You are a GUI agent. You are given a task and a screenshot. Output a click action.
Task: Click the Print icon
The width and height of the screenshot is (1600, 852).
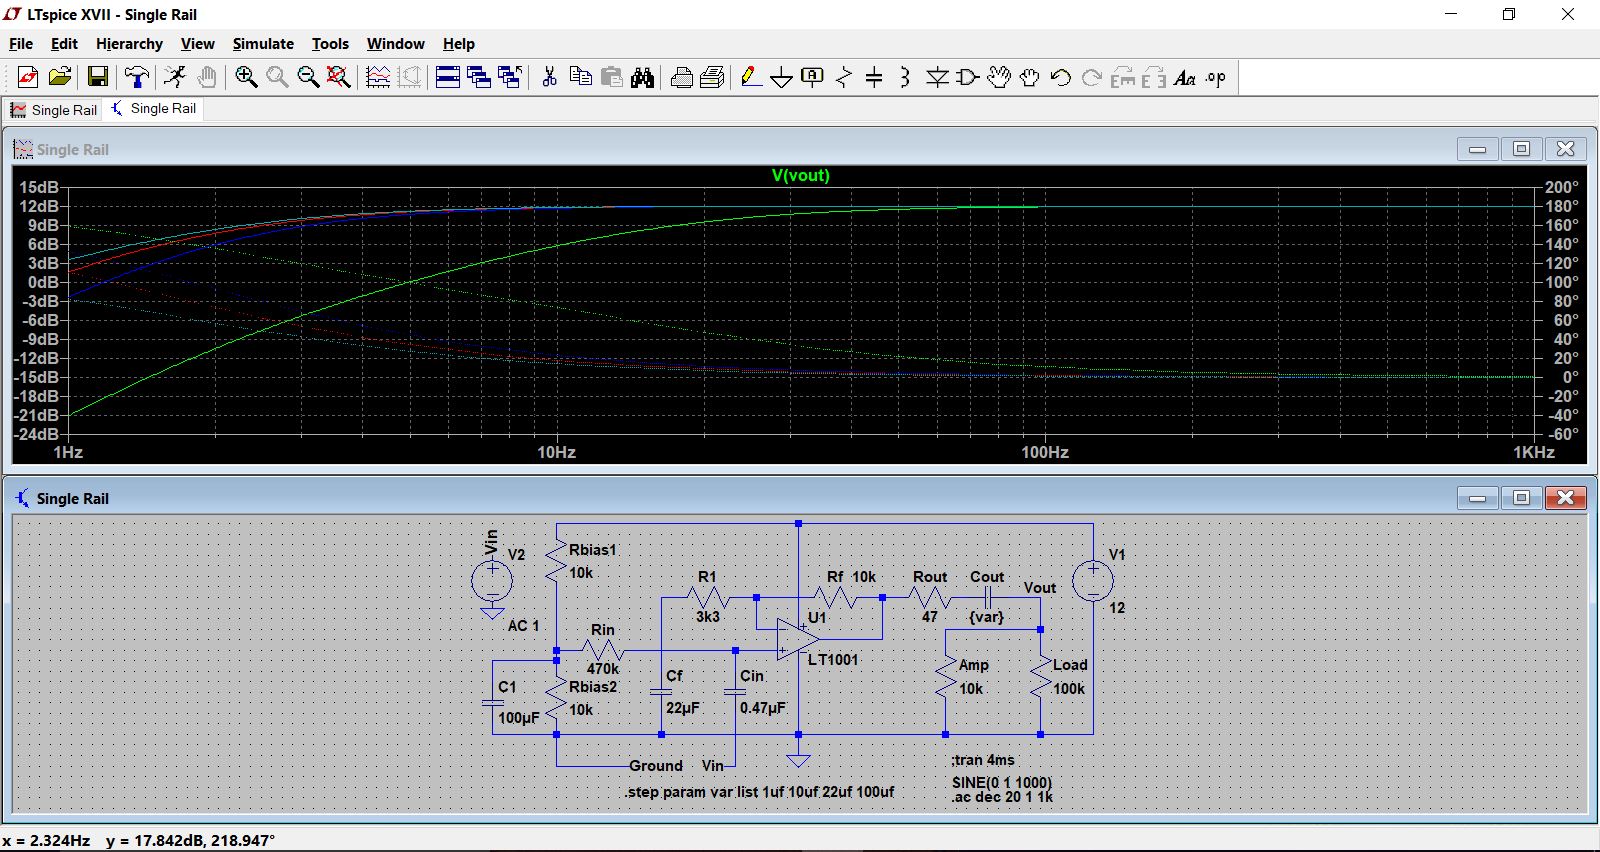pyautogui.click(x=713, y=77)
